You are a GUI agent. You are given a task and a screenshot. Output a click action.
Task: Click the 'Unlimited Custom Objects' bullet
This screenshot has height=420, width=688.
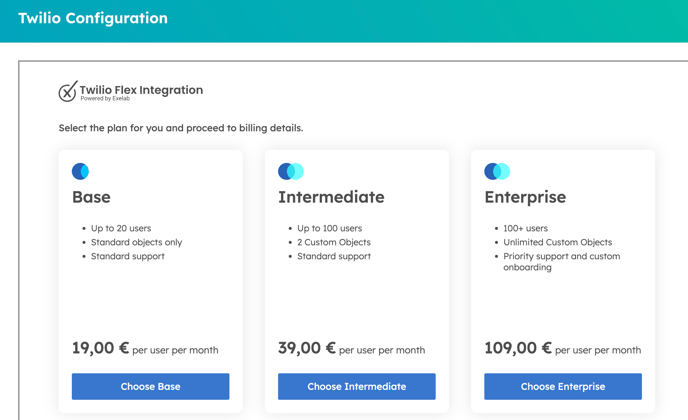(558, 242)
